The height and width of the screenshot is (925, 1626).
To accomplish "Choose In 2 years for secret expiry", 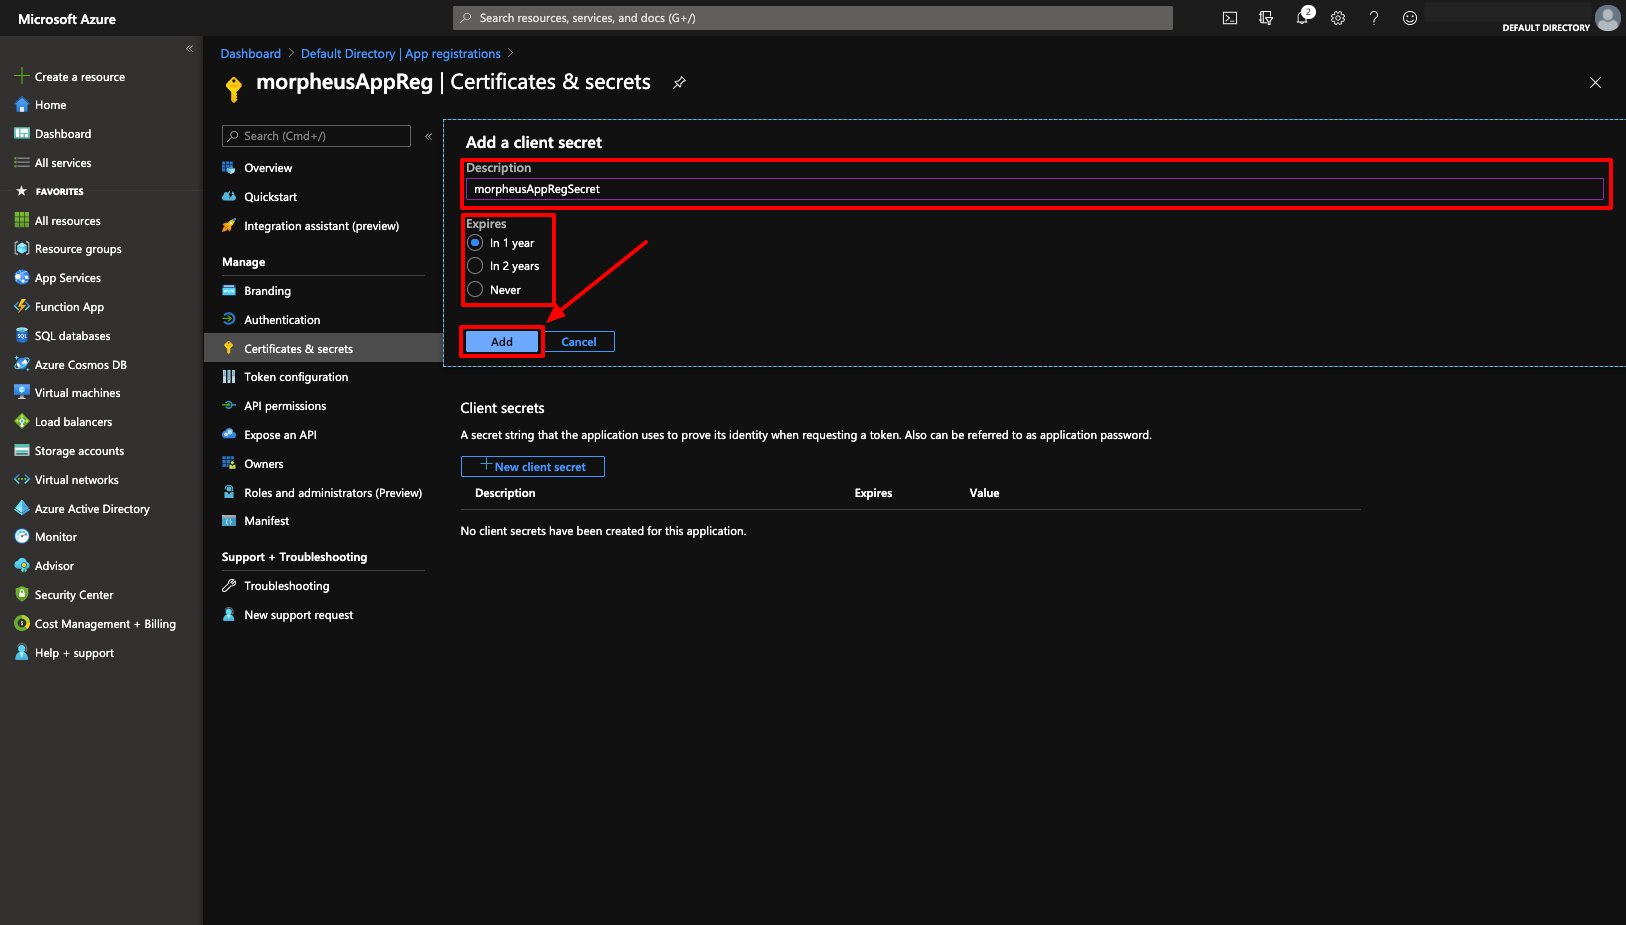I will [475, 266].
